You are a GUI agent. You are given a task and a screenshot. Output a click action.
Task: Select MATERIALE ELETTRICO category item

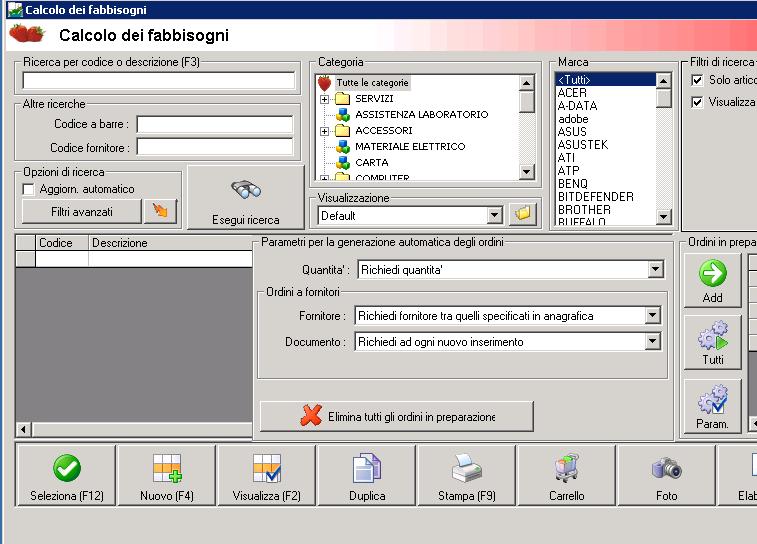(410, 146)
